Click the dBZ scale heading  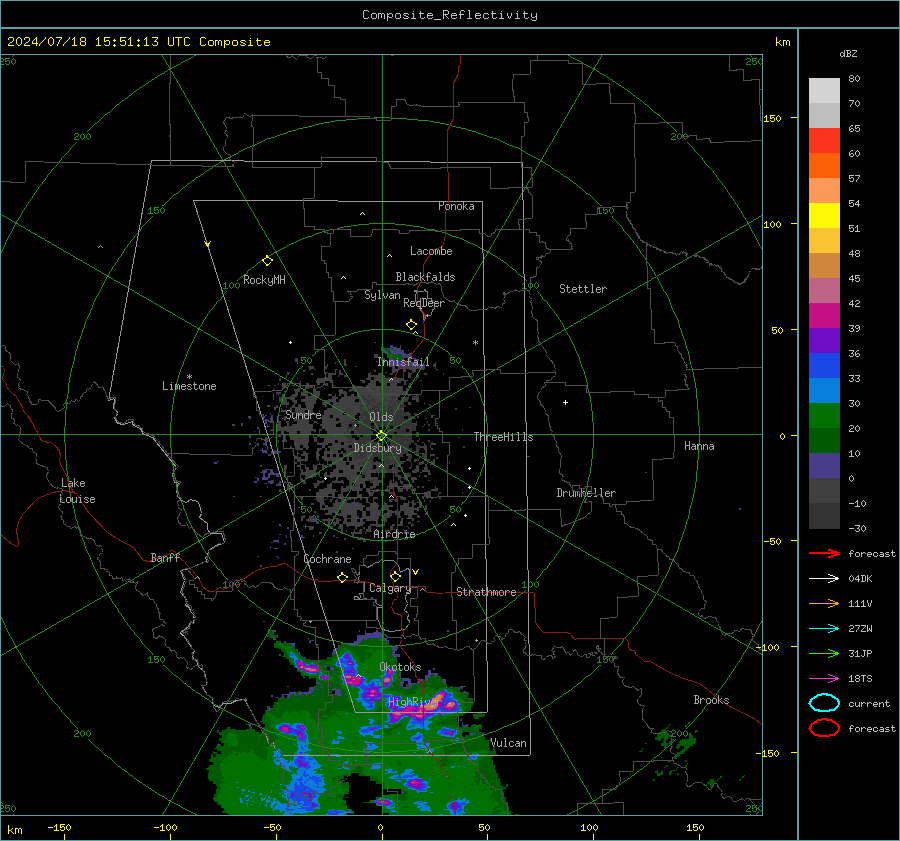848,54
